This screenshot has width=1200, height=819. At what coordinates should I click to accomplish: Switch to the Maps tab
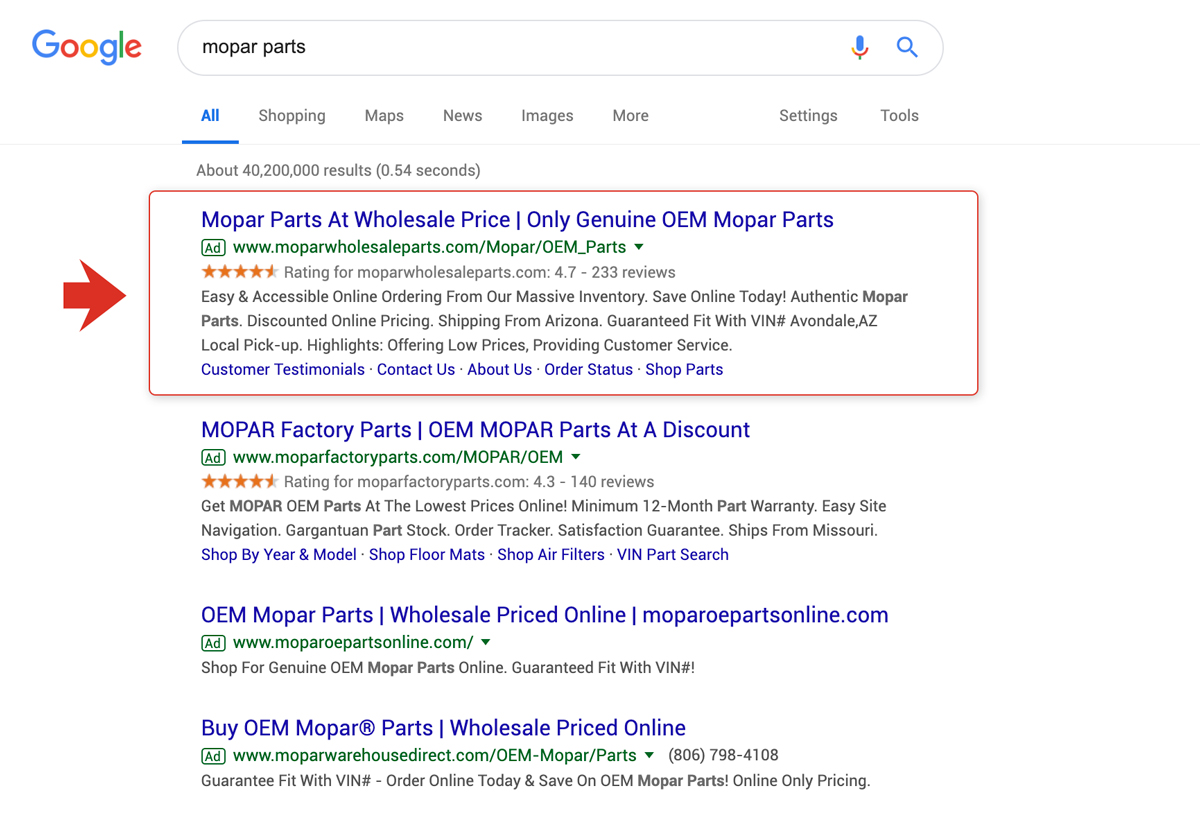(x=384, y=116)
